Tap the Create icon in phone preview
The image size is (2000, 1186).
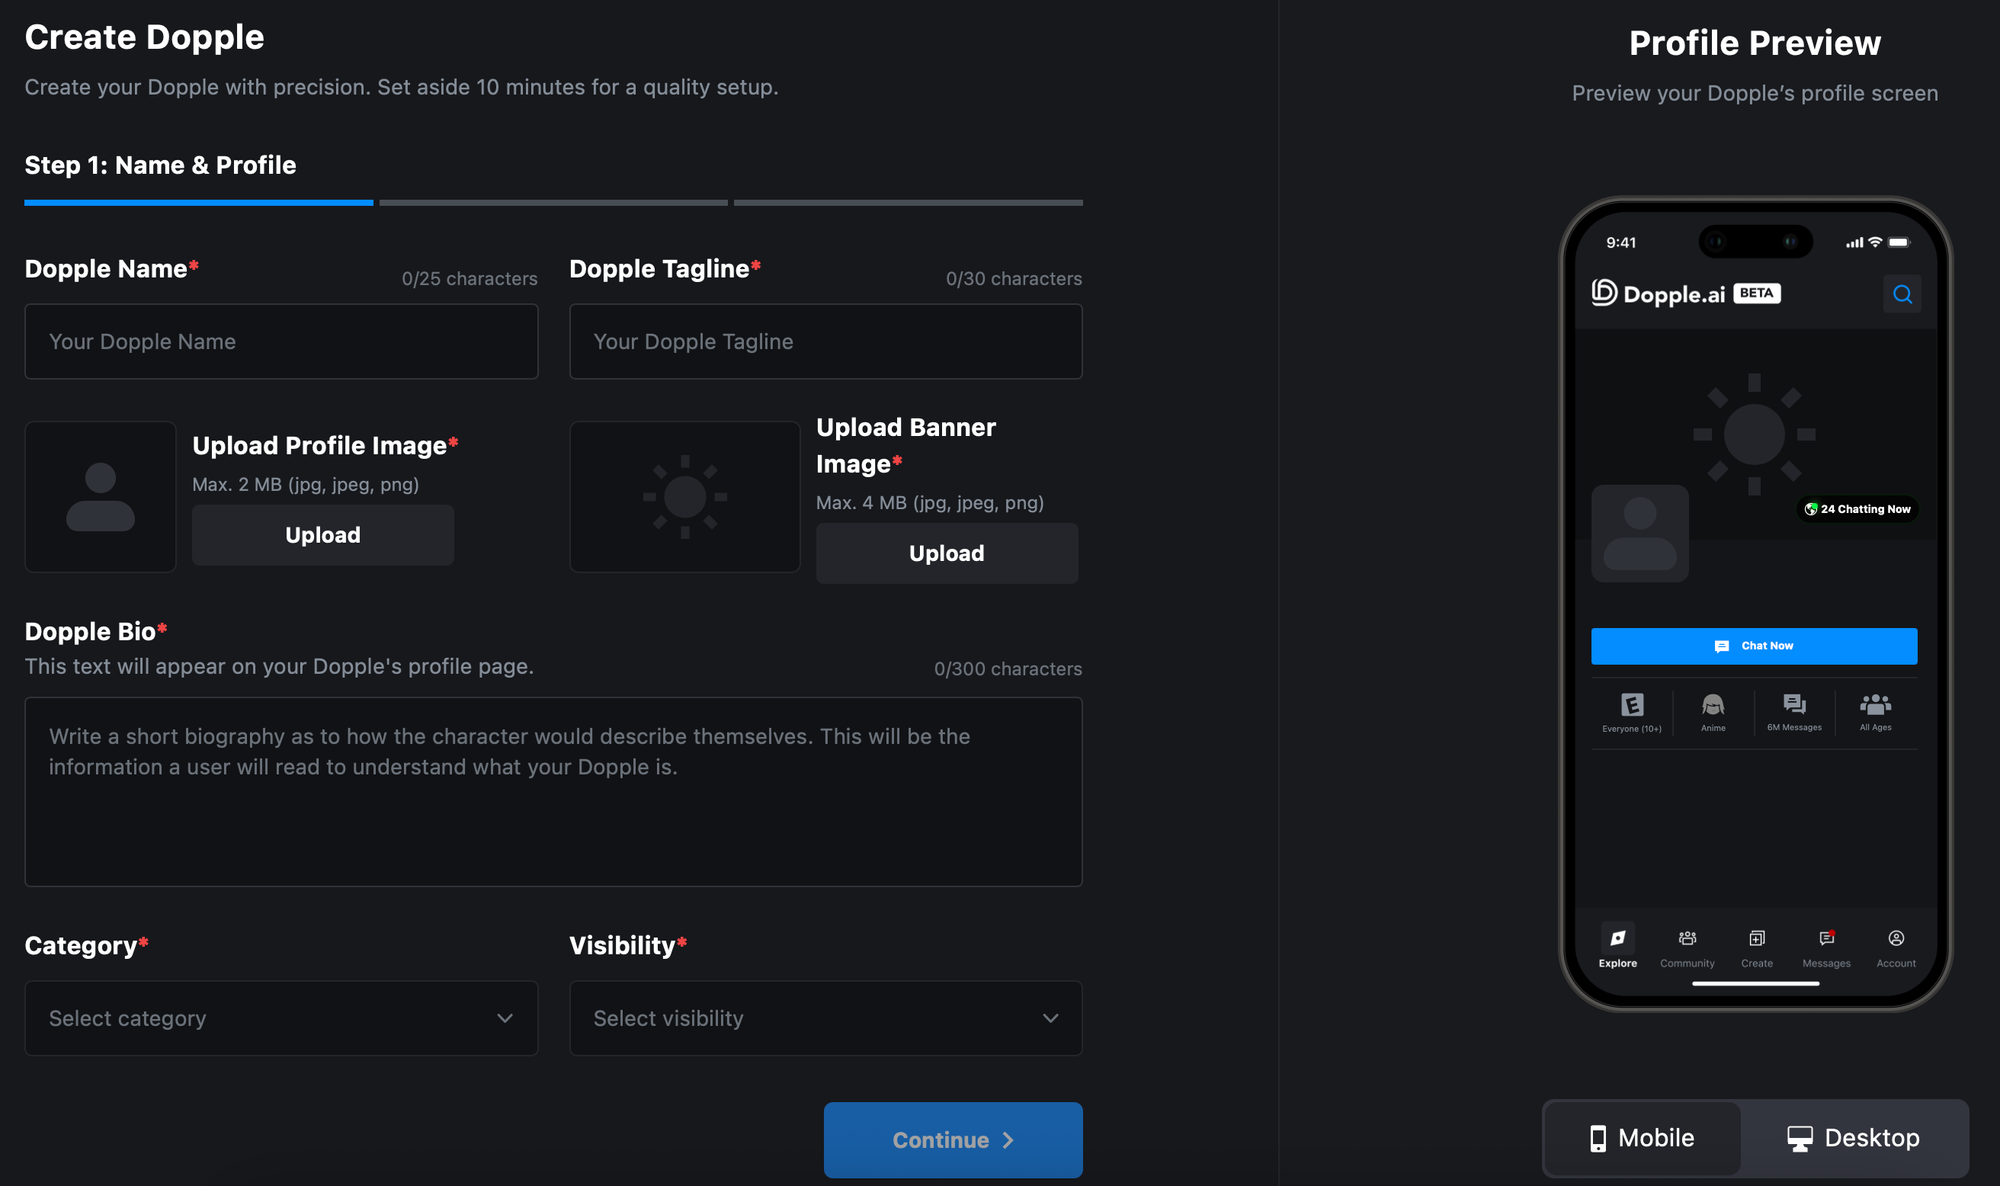[1756, 938]
